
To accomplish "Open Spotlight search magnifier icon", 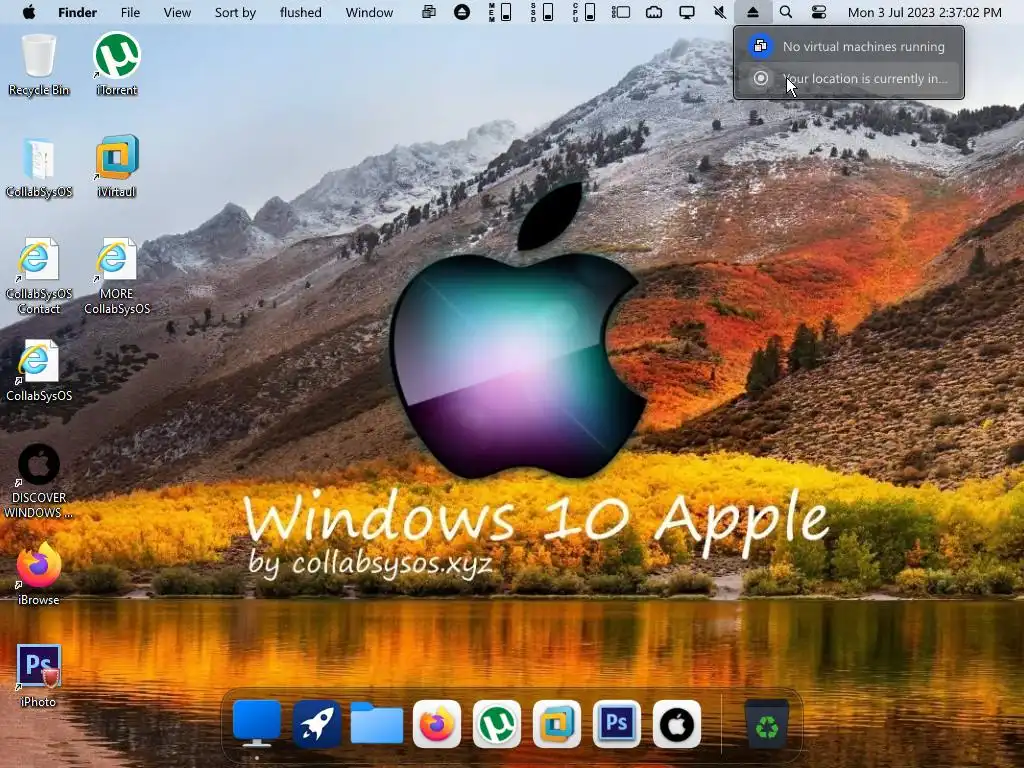I will tap(786, 12).
